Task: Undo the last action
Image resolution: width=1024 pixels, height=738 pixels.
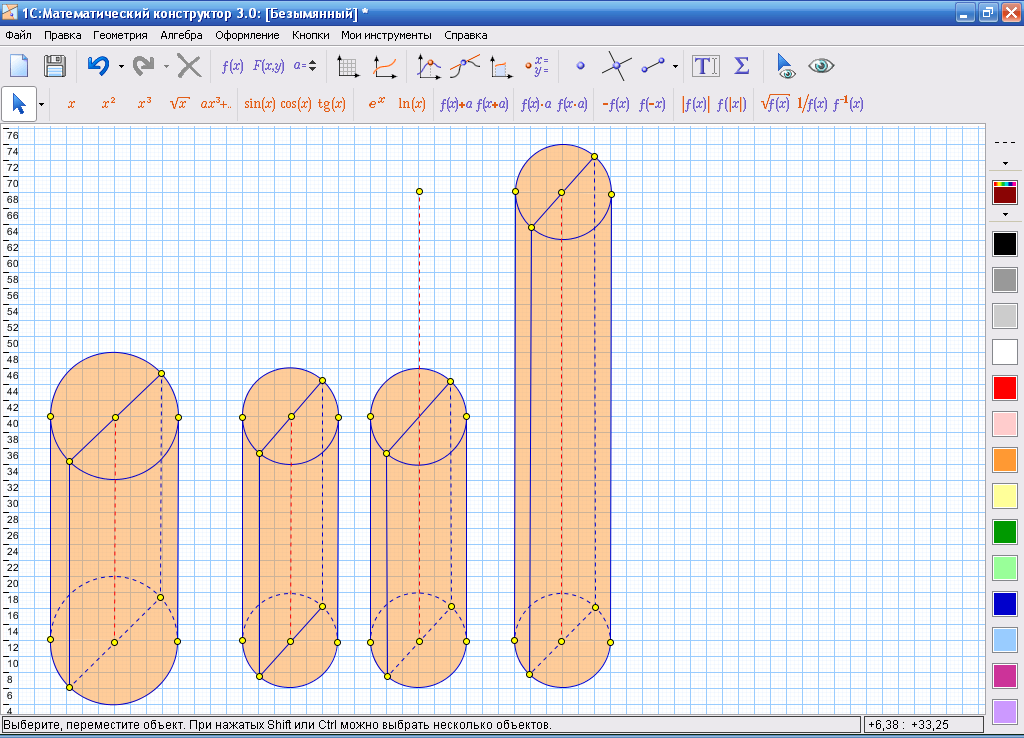Action: coord(98,66)
